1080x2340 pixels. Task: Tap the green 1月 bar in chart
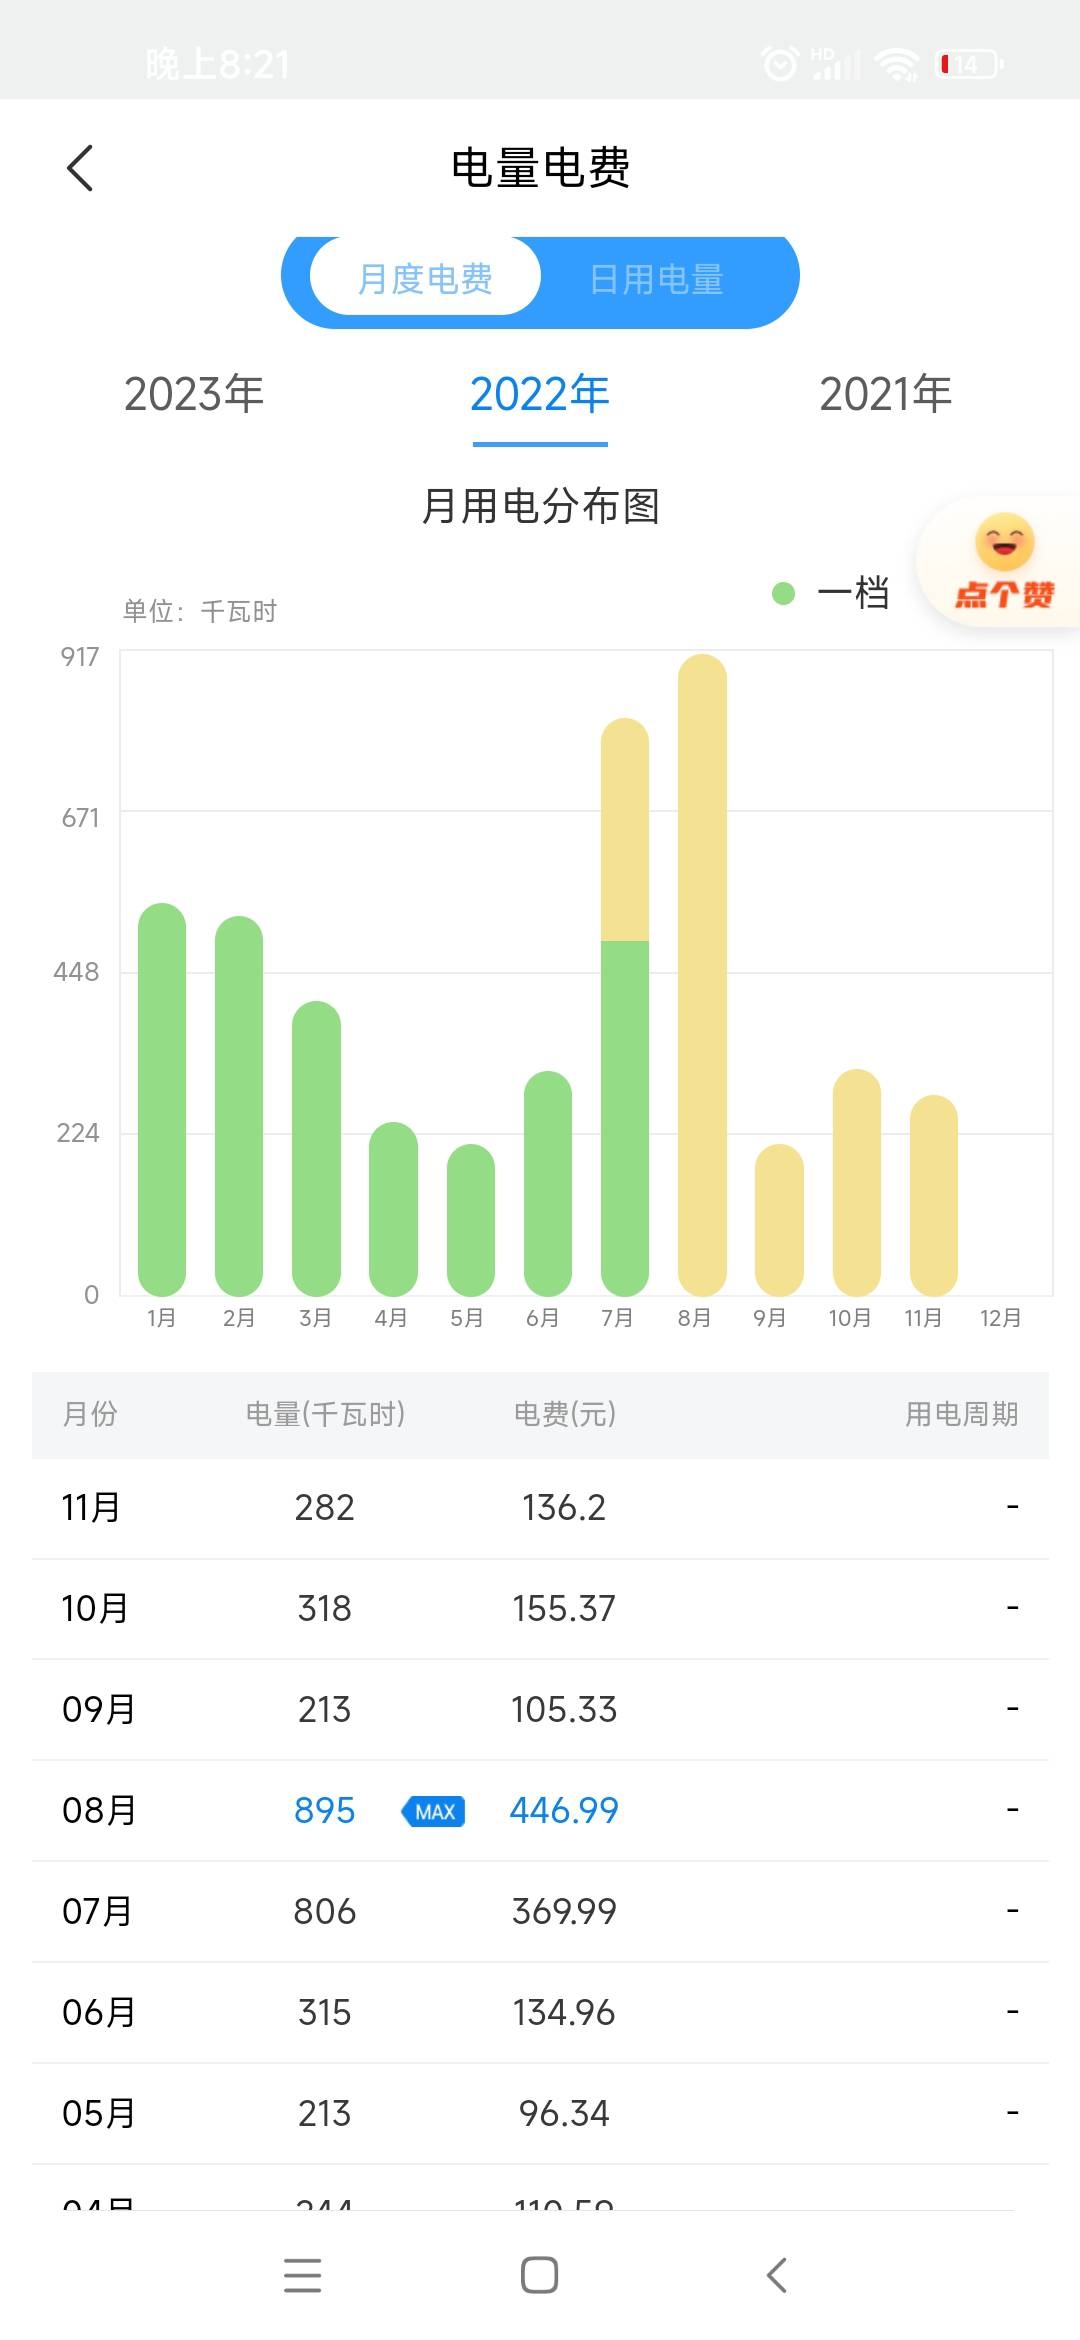click(162, 1100)
